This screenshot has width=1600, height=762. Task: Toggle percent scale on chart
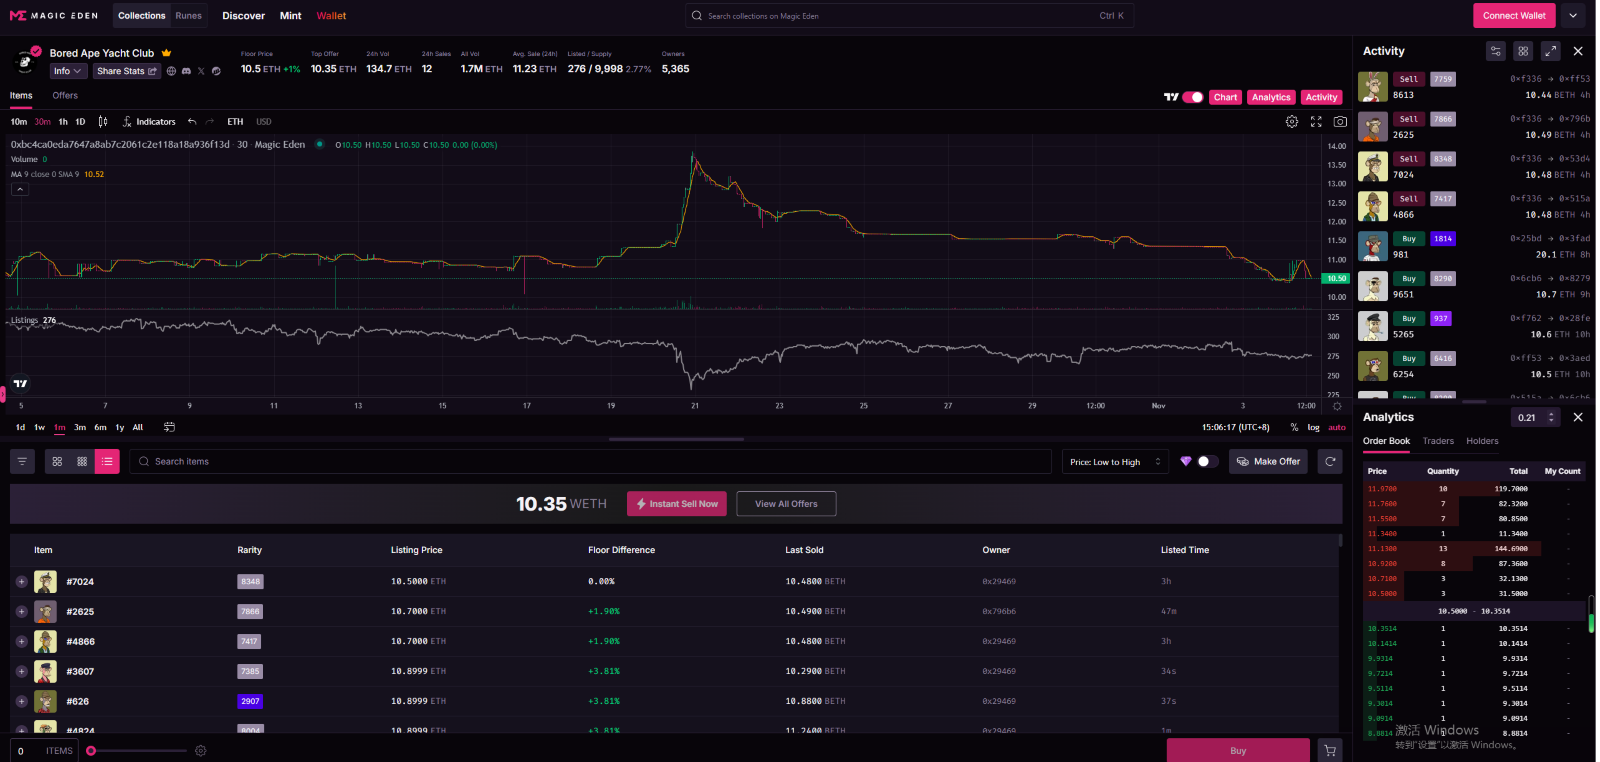1294,427
